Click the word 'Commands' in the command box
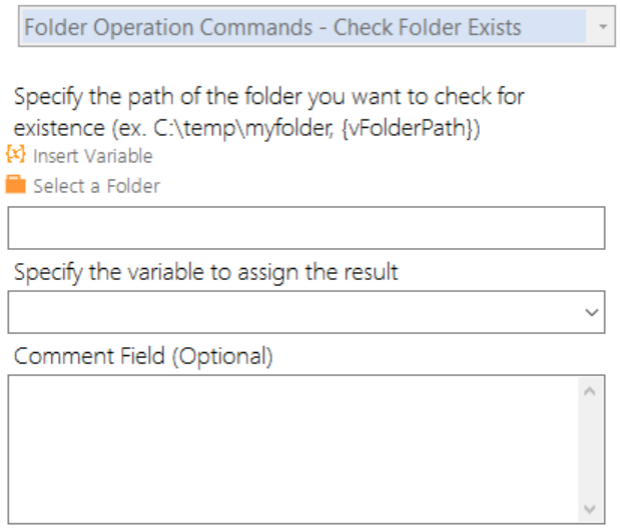 255,27
